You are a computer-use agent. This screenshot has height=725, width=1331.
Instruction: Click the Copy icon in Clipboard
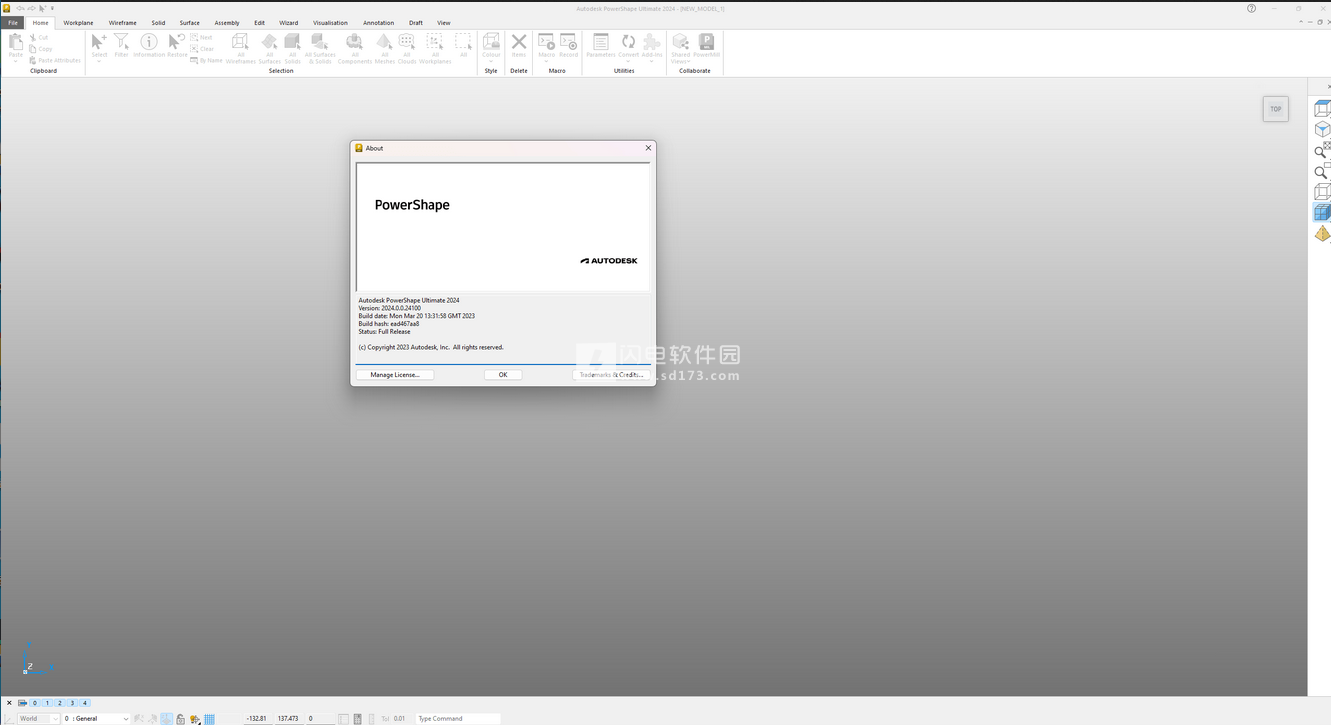[x=33, y=49]
